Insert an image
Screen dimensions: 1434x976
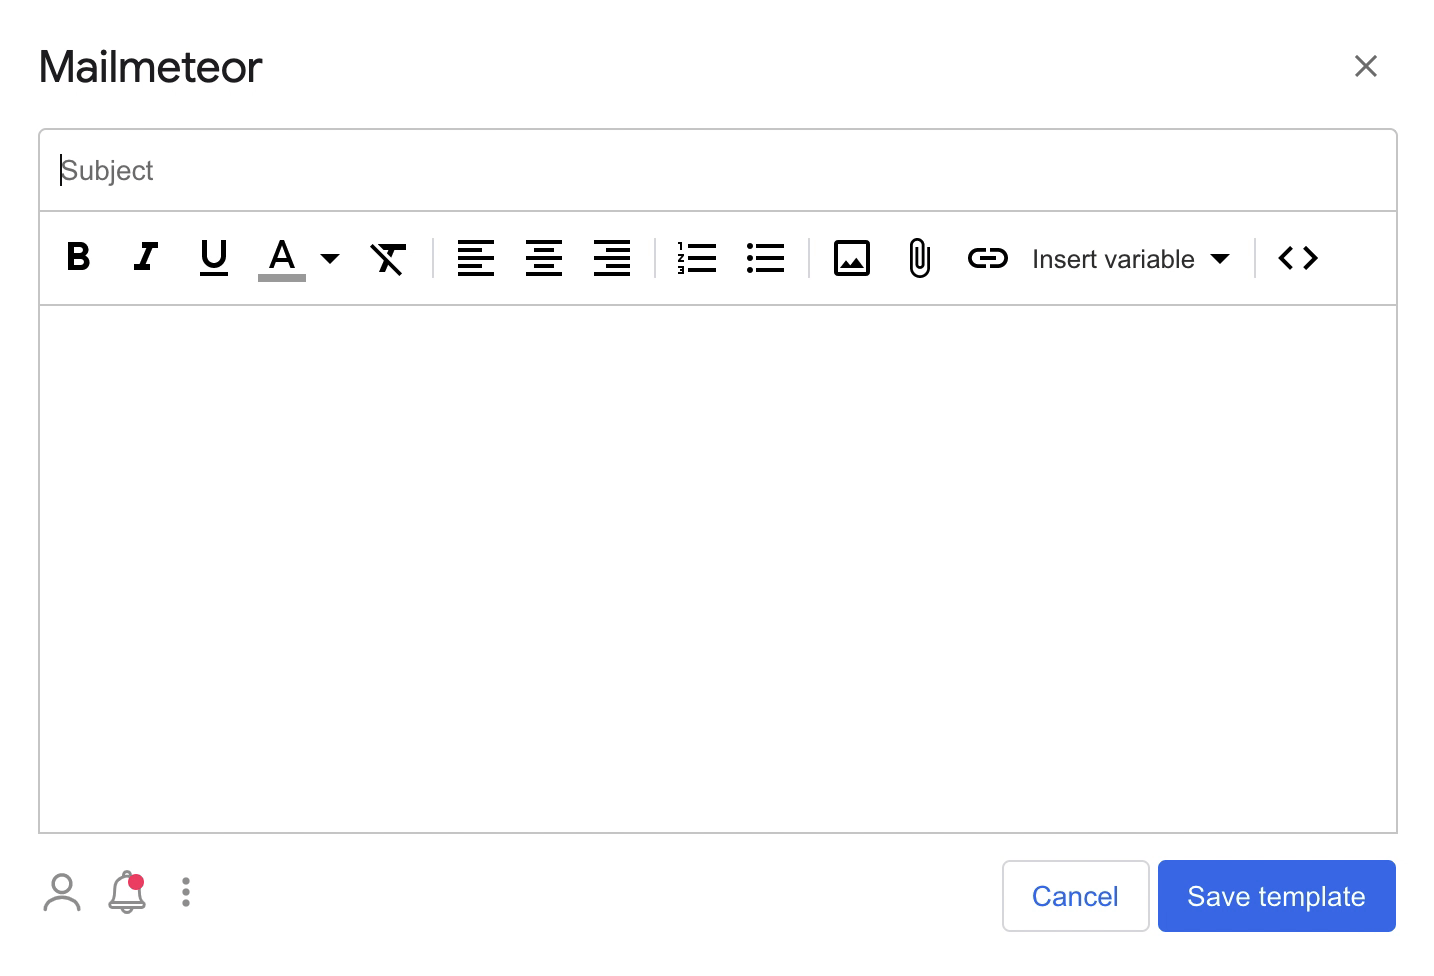pyautogui.click(x=852, y=258)
